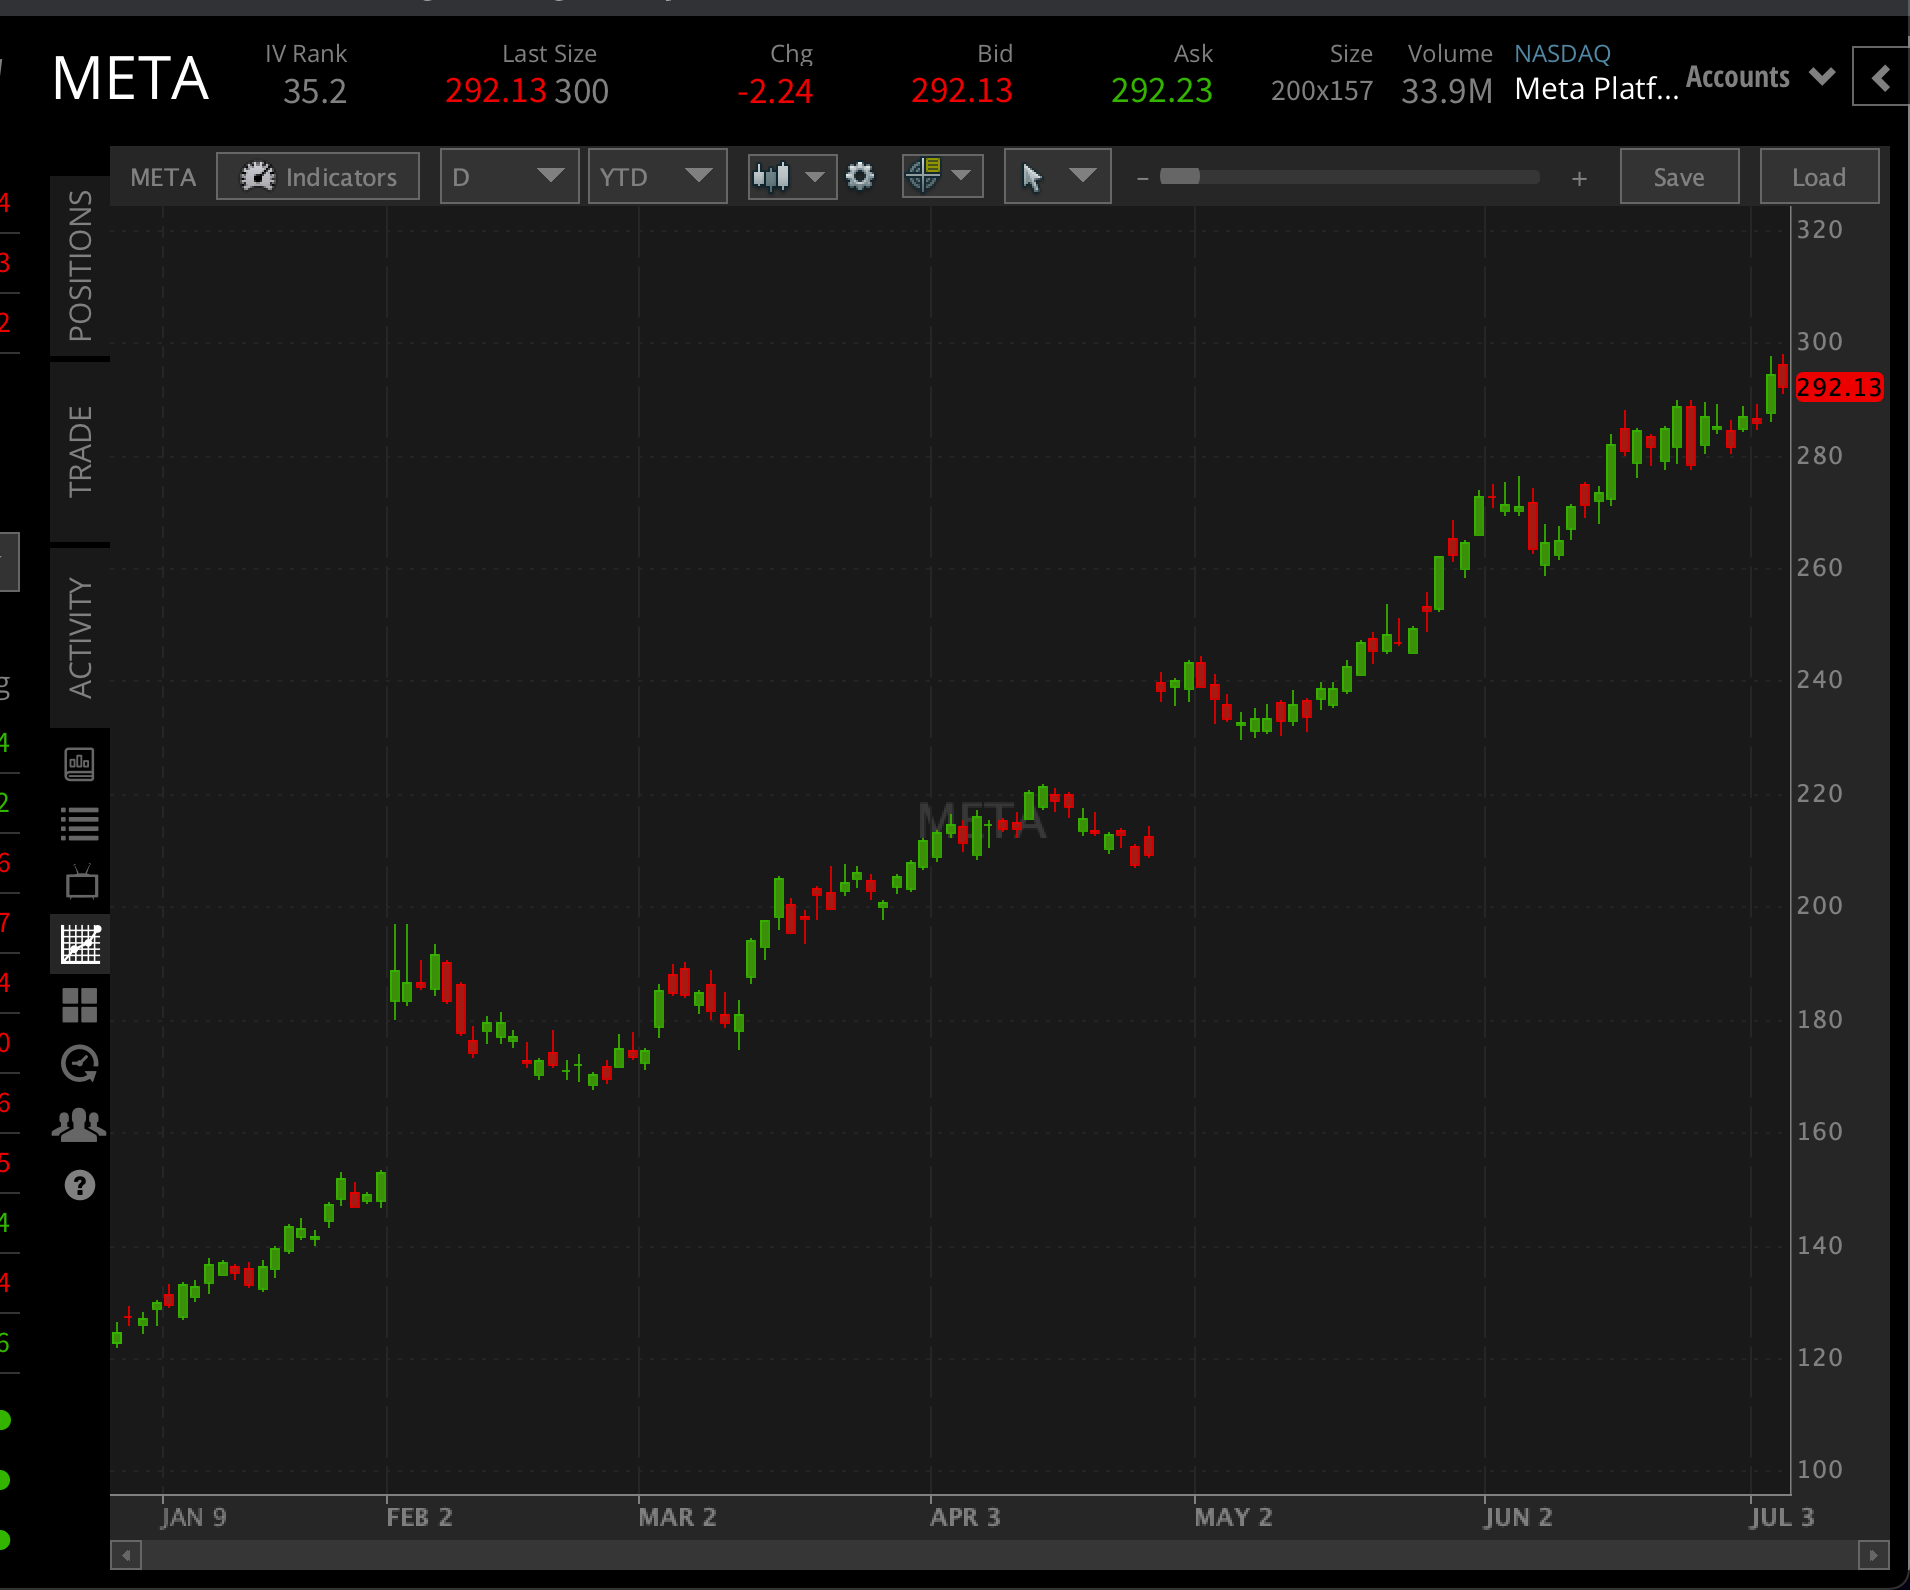Expand the Accounts dropdown chevron
The width and height of the screenshot is (1910, 1590).
coord(1823,76)
